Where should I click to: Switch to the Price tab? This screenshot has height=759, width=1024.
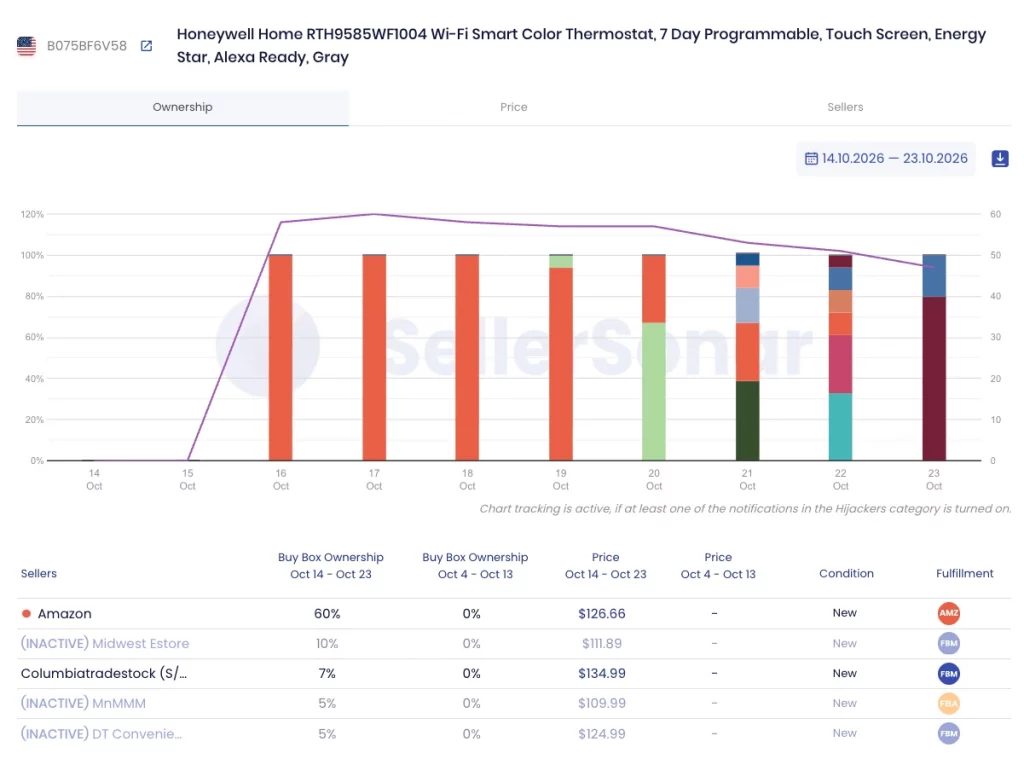pos(513,107)
